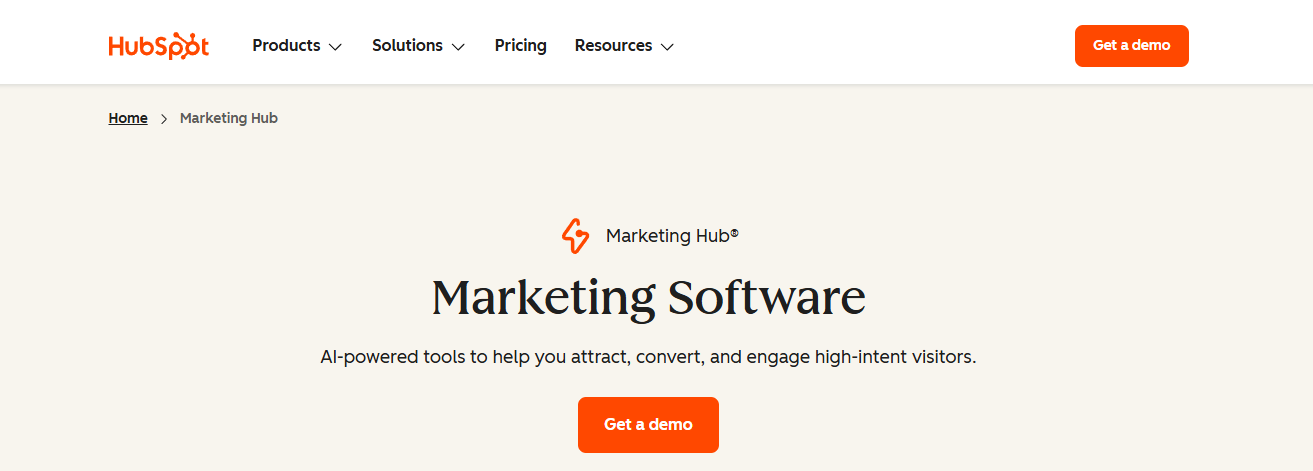Click the HubSpot logo
1313x471 pixels.
(158, 46)
